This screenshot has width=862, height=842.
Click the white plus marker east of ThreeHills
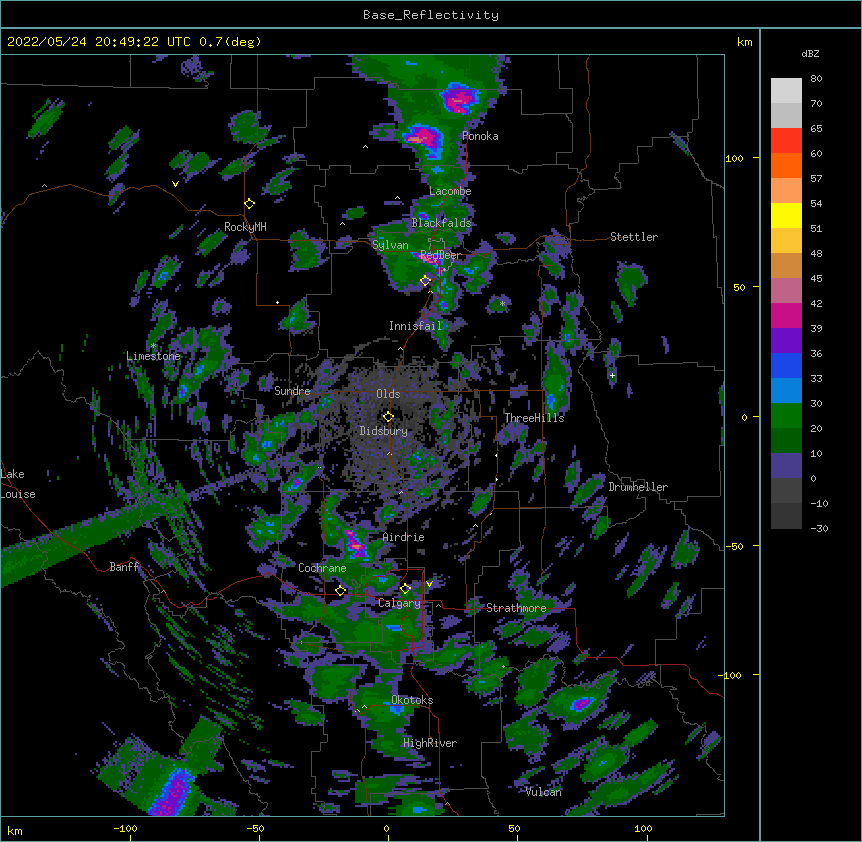point(612,375)
